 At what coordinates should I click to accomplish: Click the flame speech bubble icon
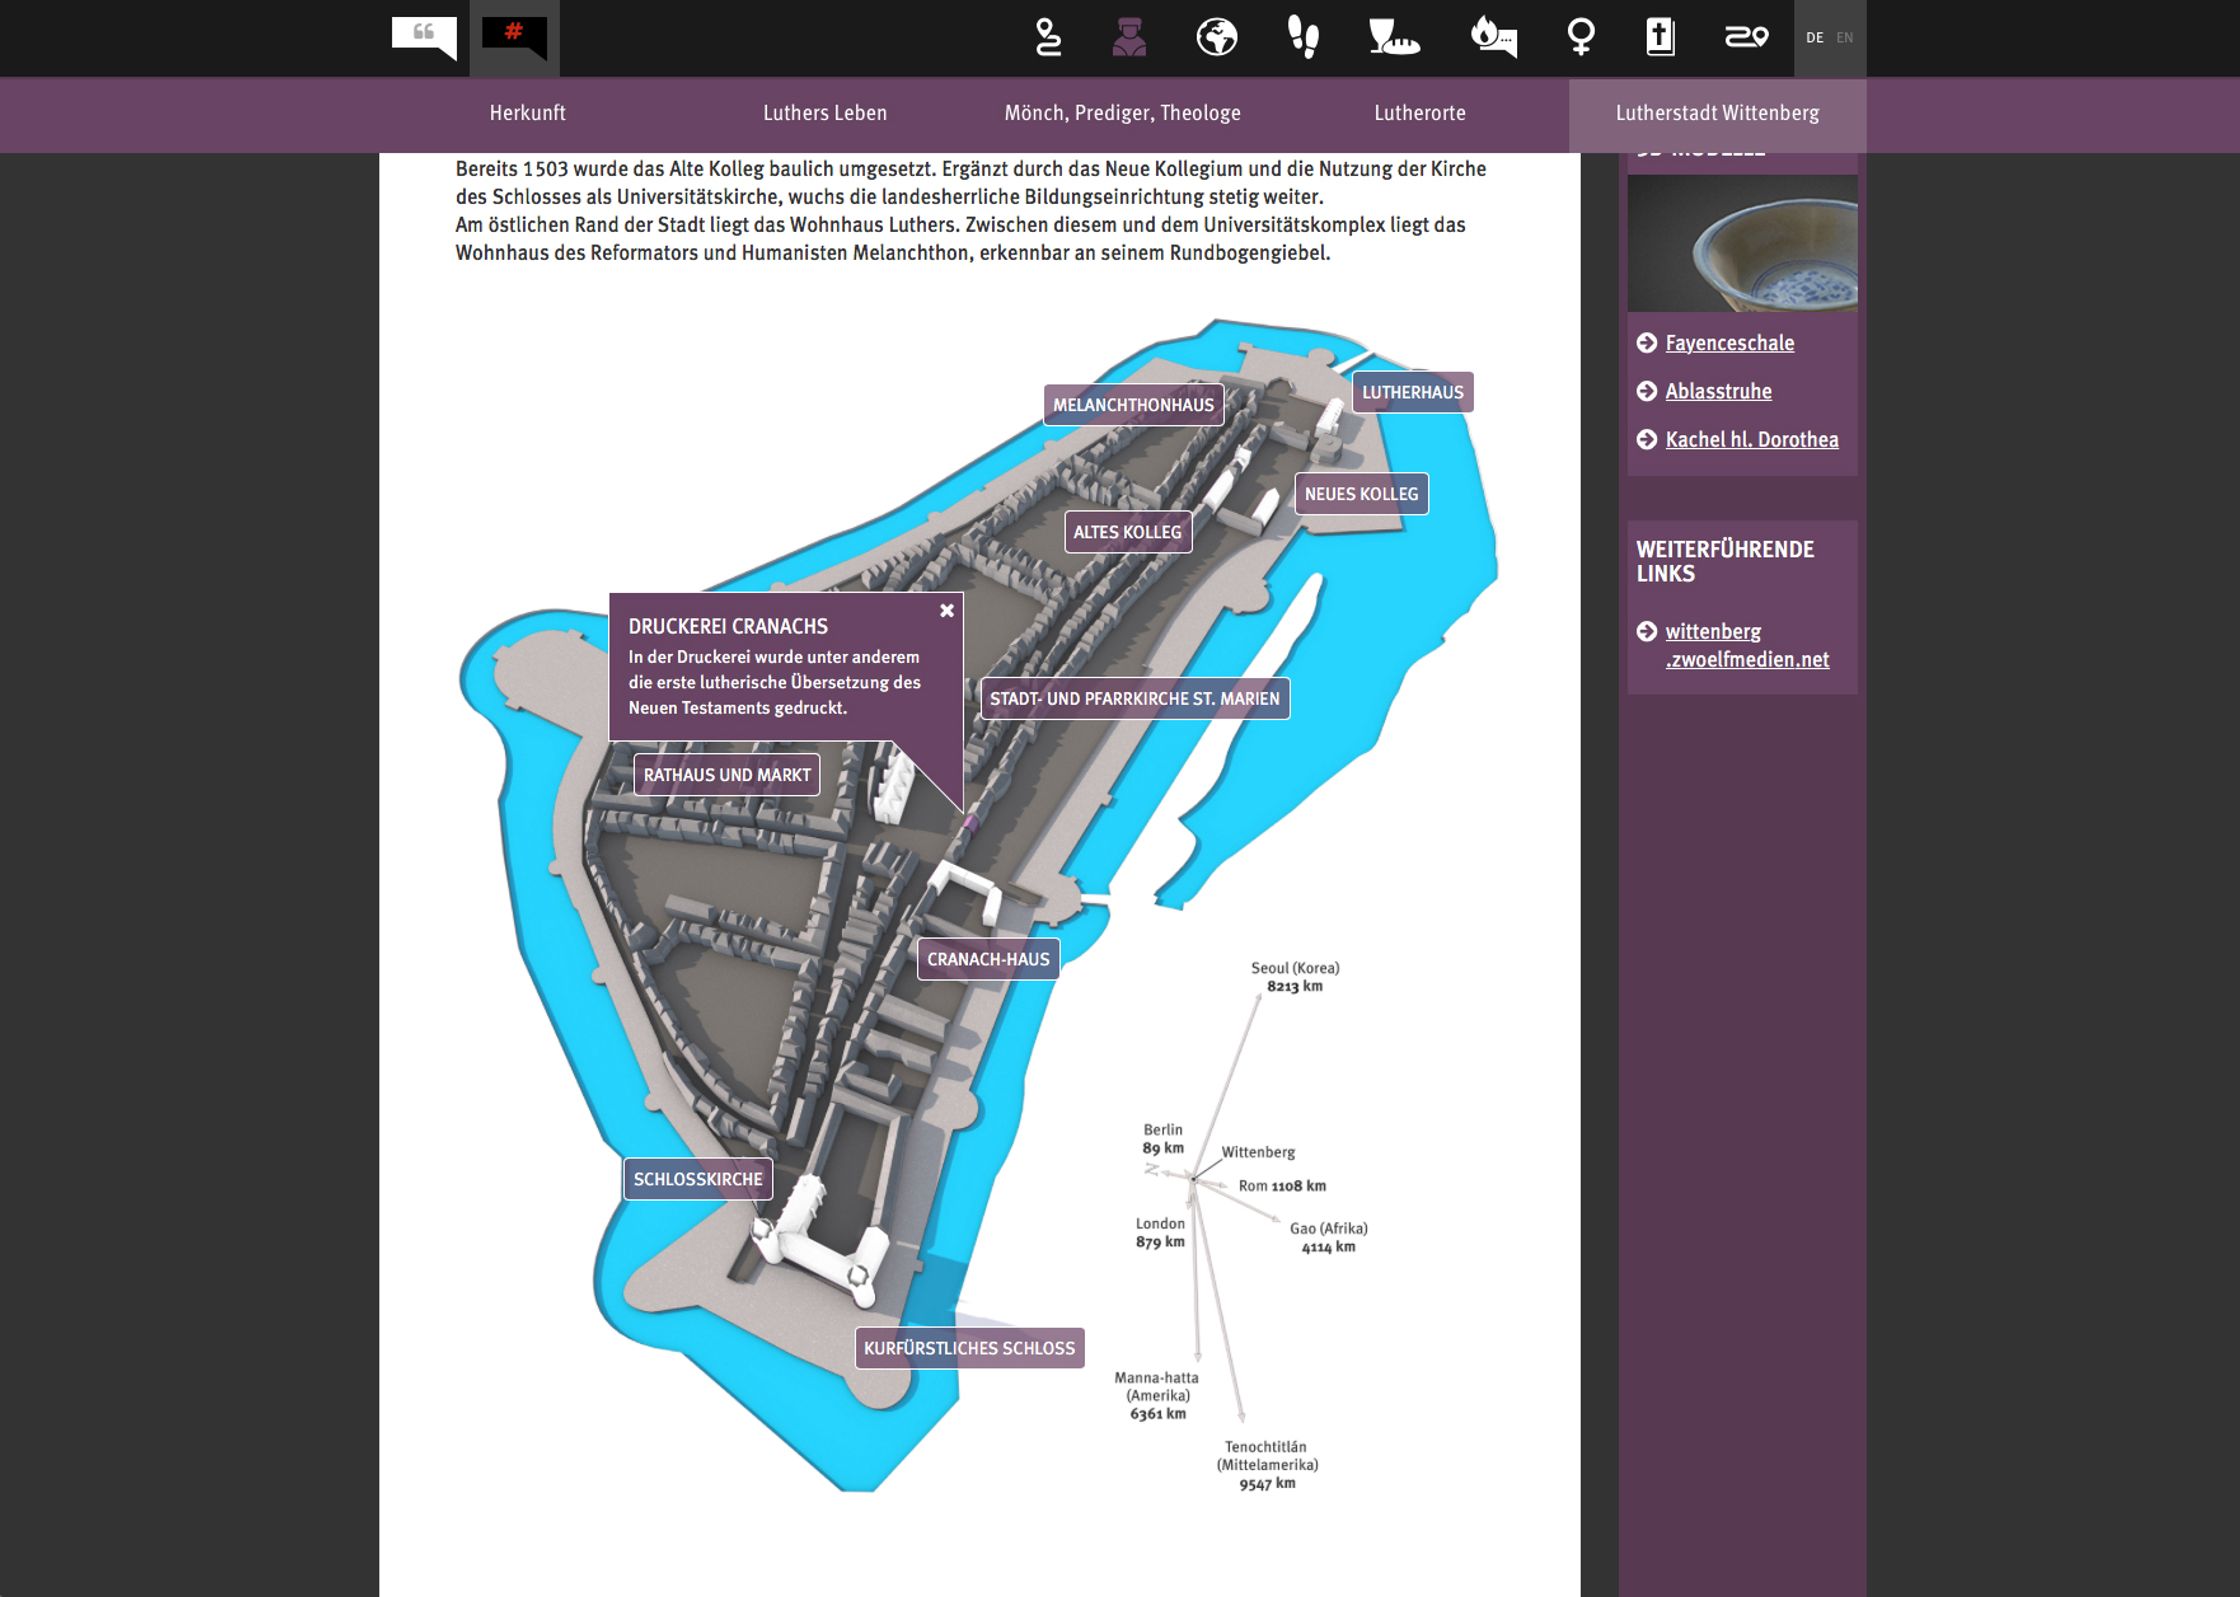pyautogui.click(x=1493, y=38)
